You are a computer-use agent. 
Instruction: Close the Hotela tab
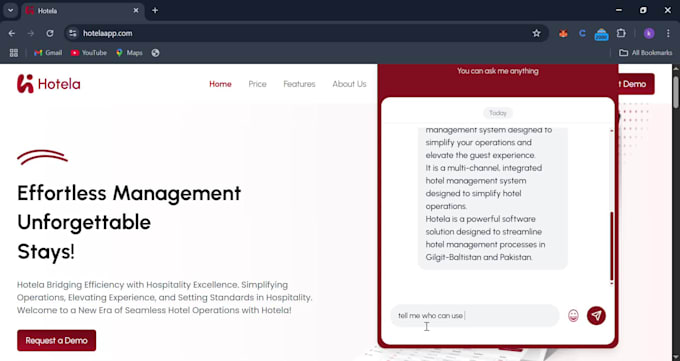click(x=136, y=10)
